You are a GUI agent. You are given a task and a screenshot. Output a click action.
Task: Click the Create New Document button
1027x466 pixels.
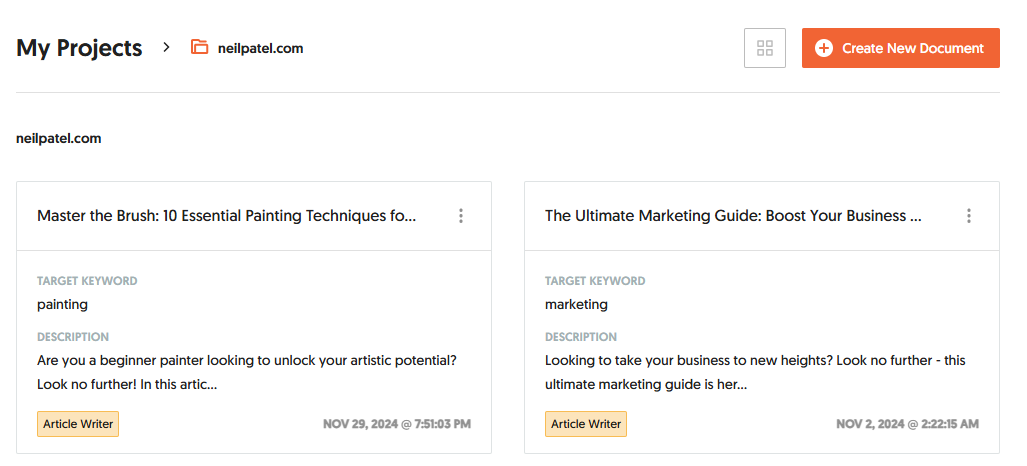pyautogui.click(x=900, y=48)
